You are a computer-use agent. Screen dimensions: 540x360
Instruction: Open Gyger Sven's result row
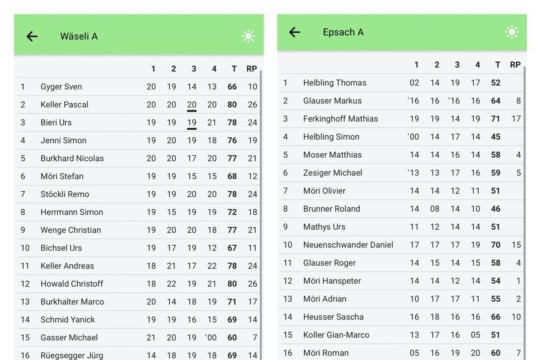[x=139, y=87]
